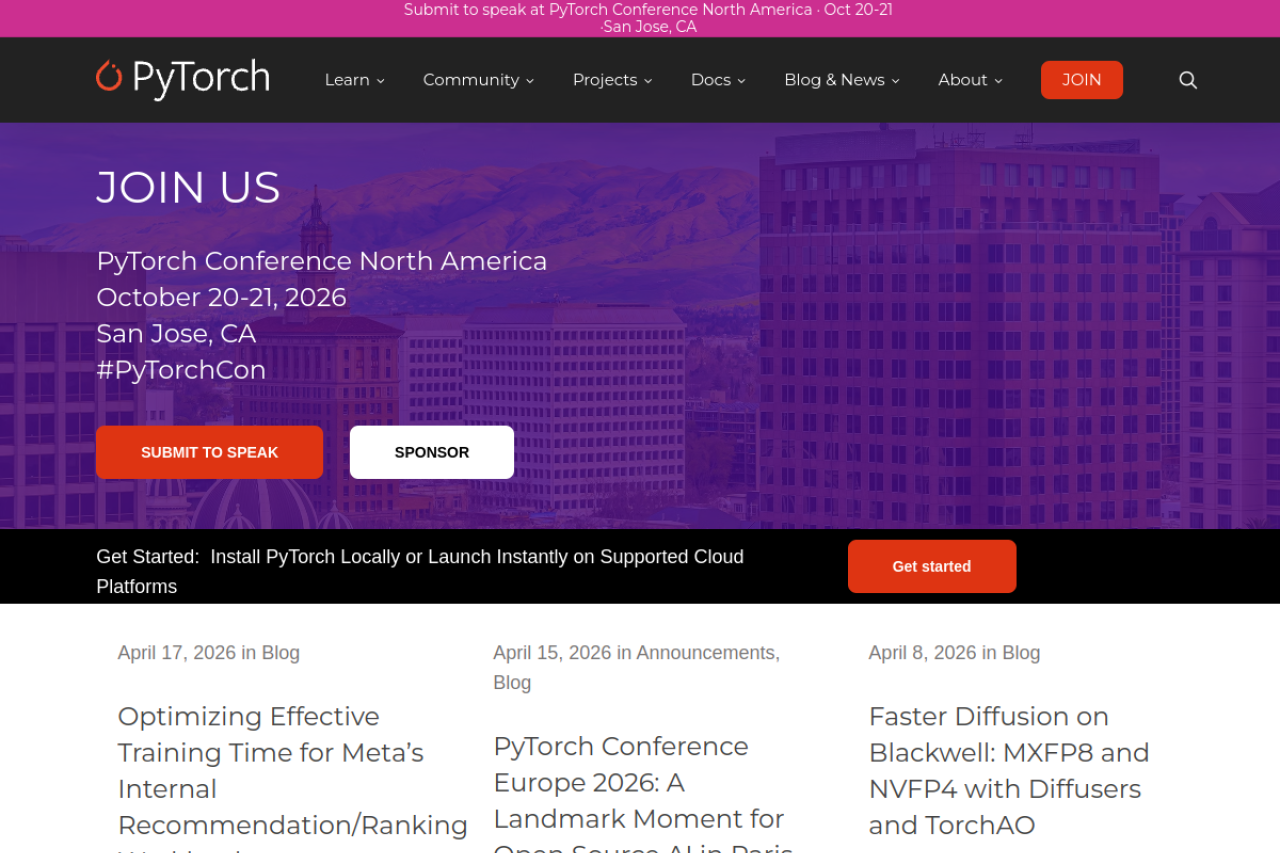Open the top banner conference announcement link

648,18
